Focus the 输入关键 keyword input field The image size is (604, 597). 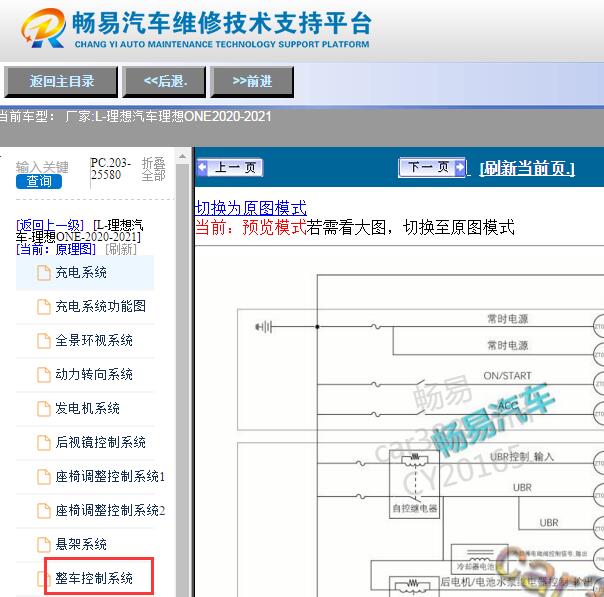(x=42, y=167)
